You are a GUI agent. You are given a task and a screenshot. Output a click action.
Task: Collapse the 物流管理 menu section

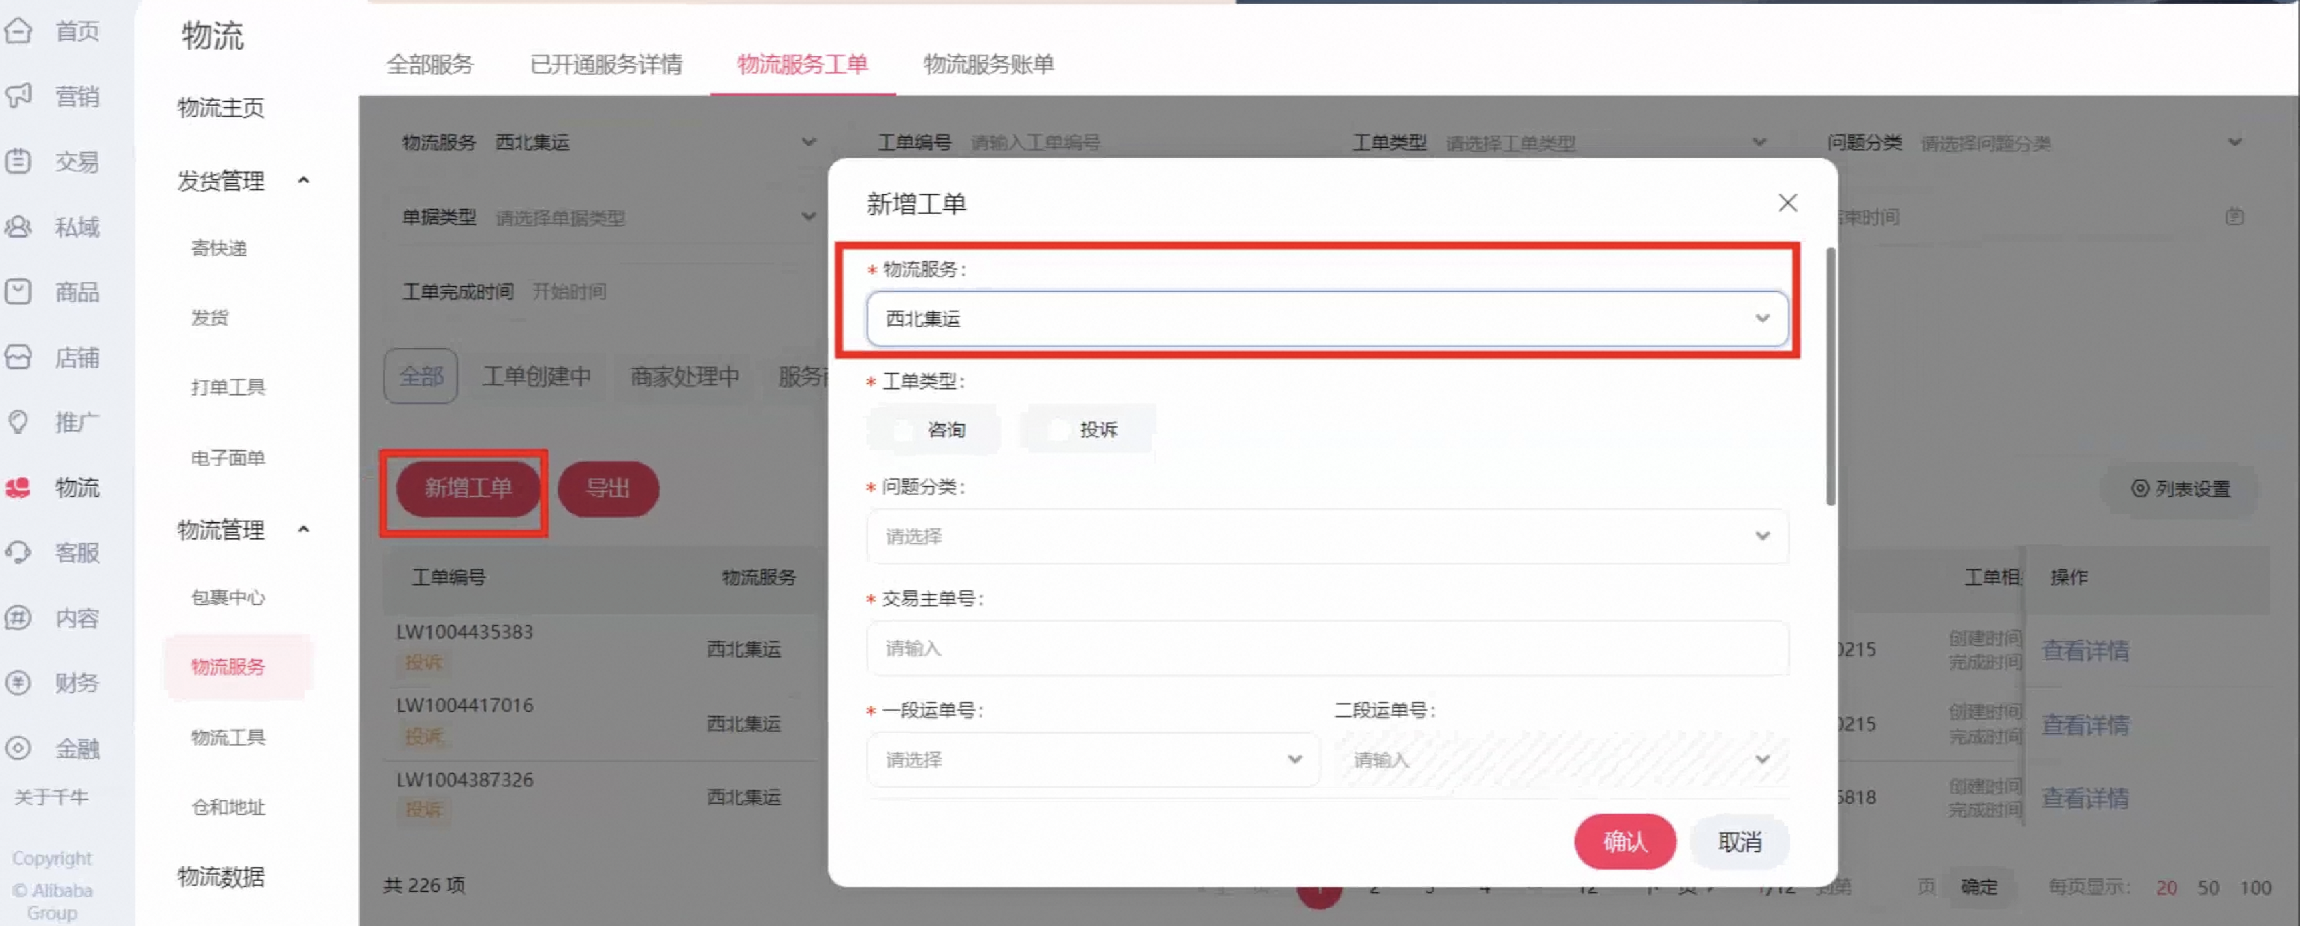click(304, 530)
